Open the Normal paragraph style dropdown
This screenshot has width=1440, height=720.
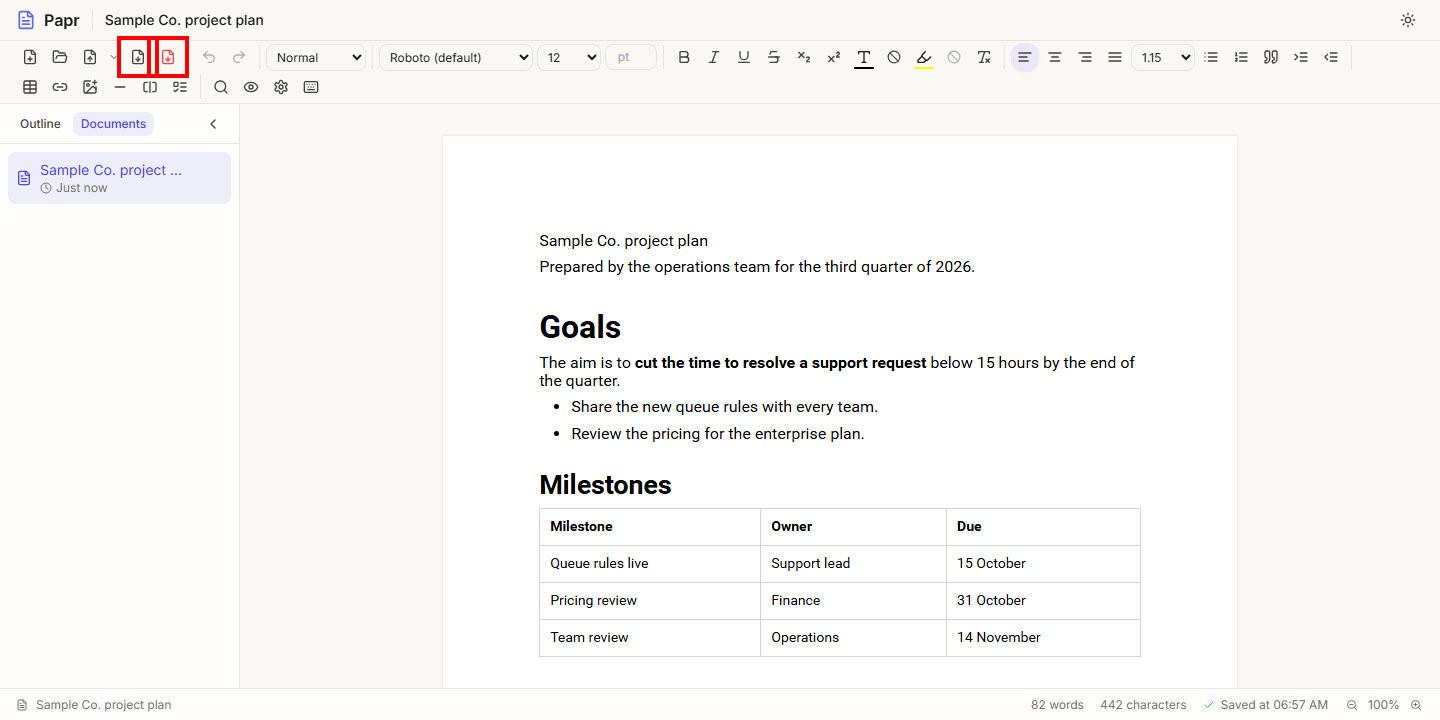pos(316,57)
